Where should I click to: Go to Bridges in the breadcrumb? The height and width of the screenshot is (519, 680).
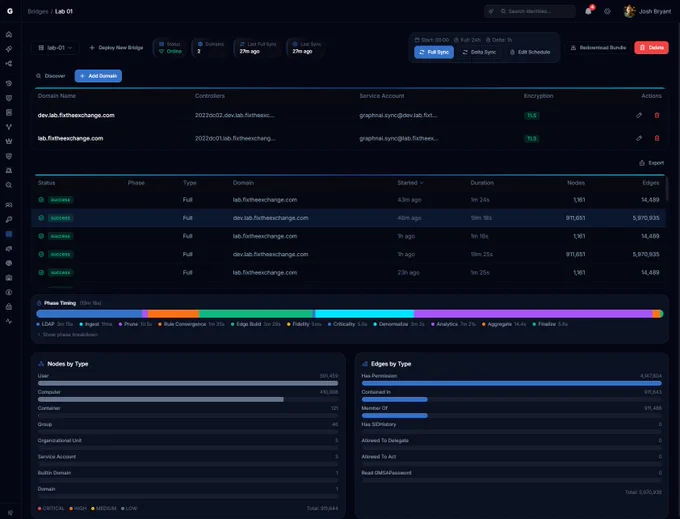(38, 11)
